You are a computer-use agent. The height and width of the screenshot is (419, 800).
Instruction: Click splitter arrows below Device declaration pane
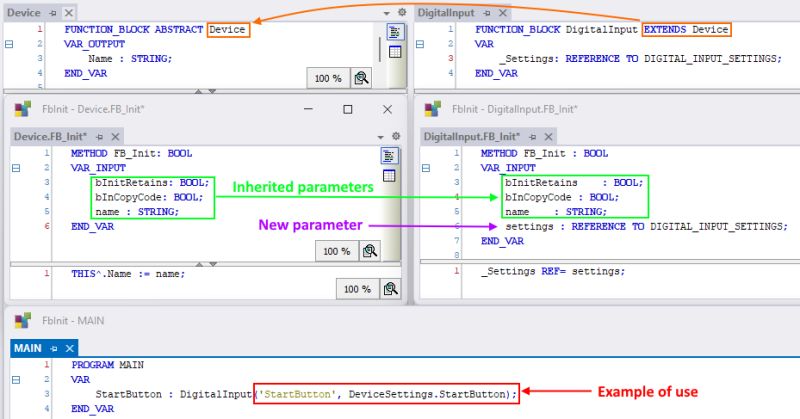pyautogui.click(x=205, y=91)
